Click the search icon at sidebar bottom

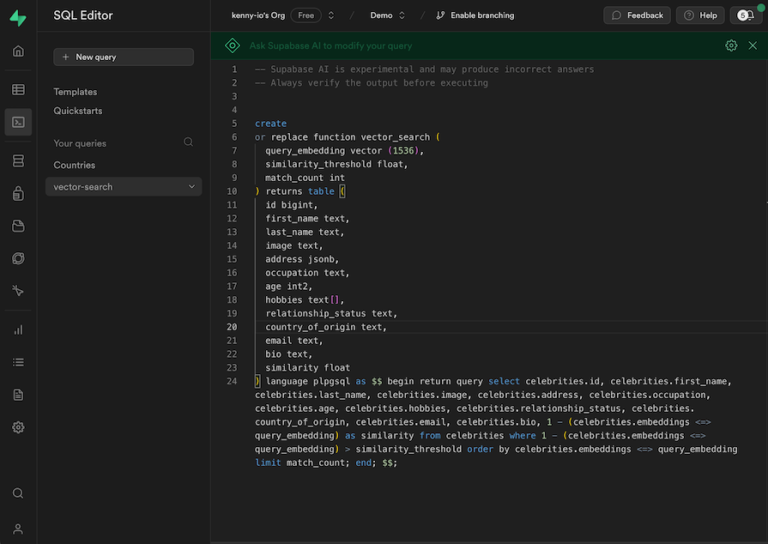(x=18, y=493)
